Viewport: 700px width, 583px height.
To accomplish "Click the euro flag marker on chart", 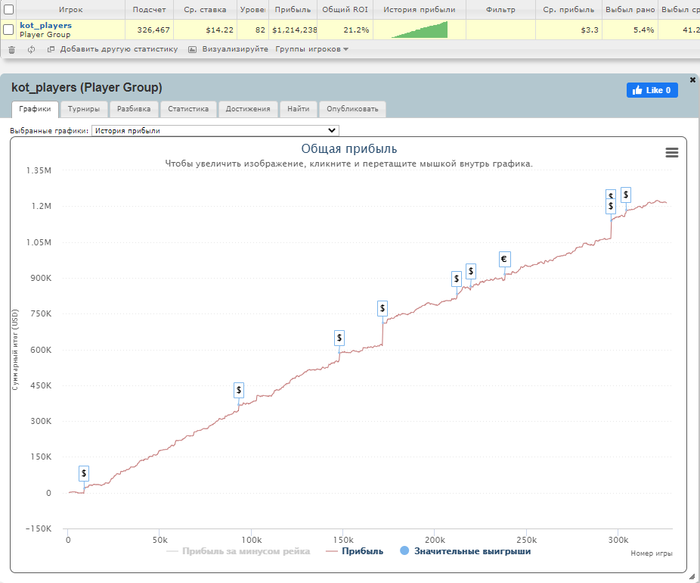I will pyautogui.click(x=504, y=258).
